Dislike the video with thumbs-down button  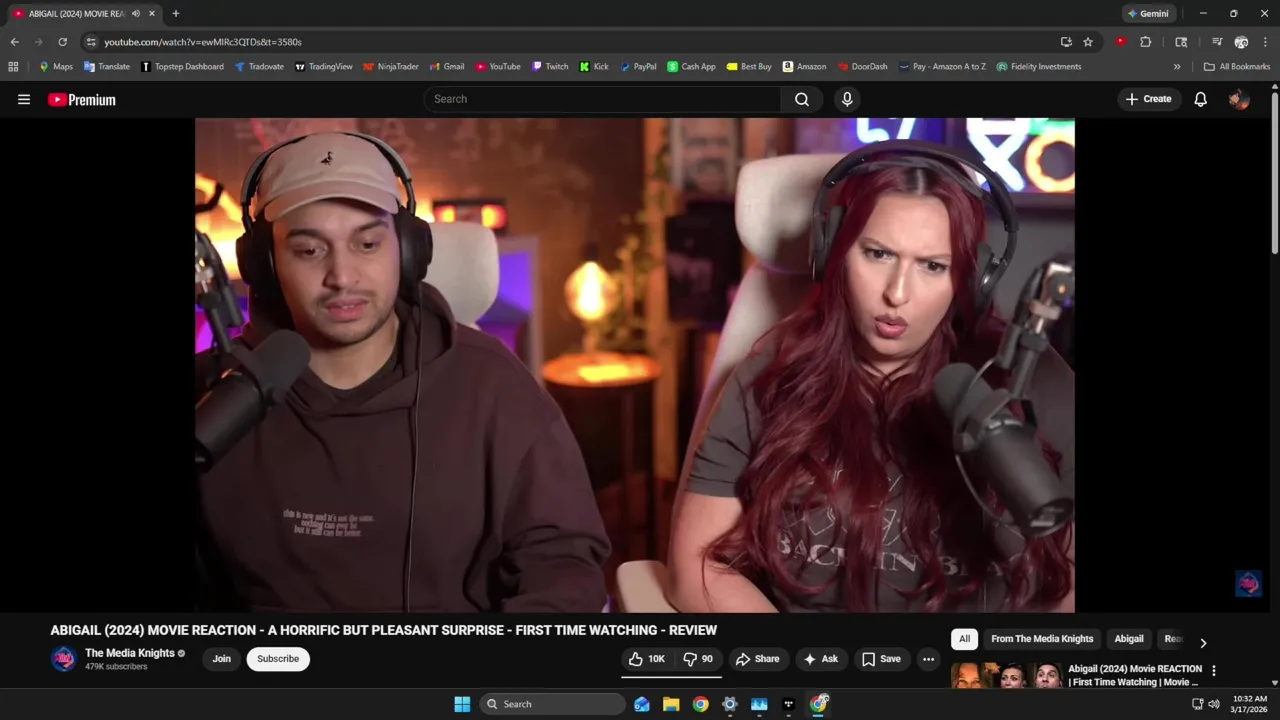click(698, 659)
